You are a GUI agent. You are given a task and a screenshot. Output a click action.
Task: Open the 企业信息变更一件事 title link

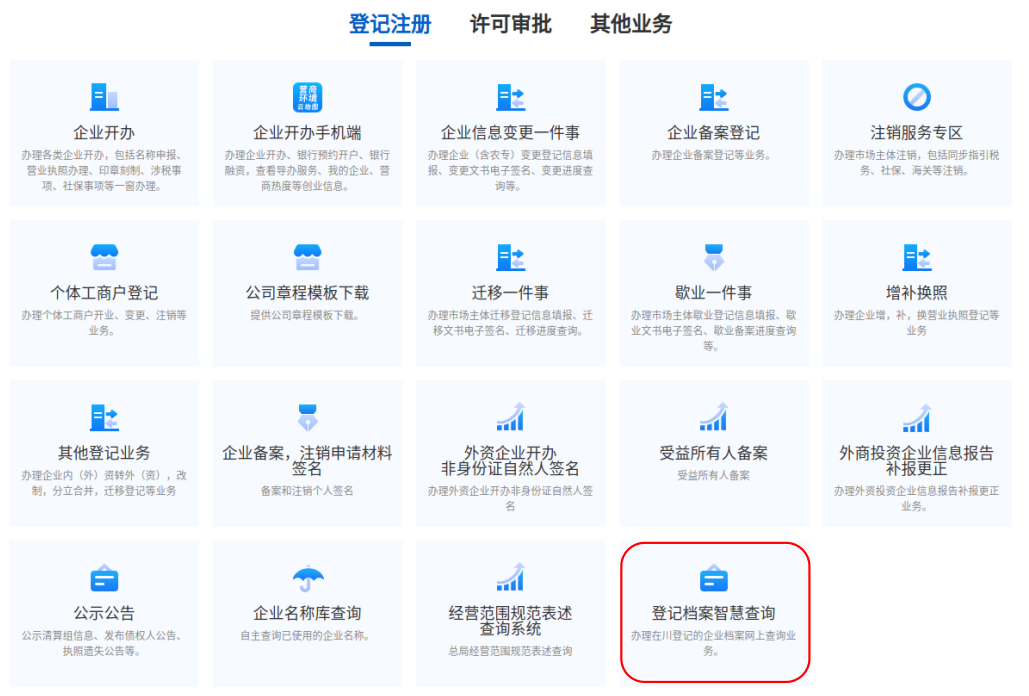point(510,133)
